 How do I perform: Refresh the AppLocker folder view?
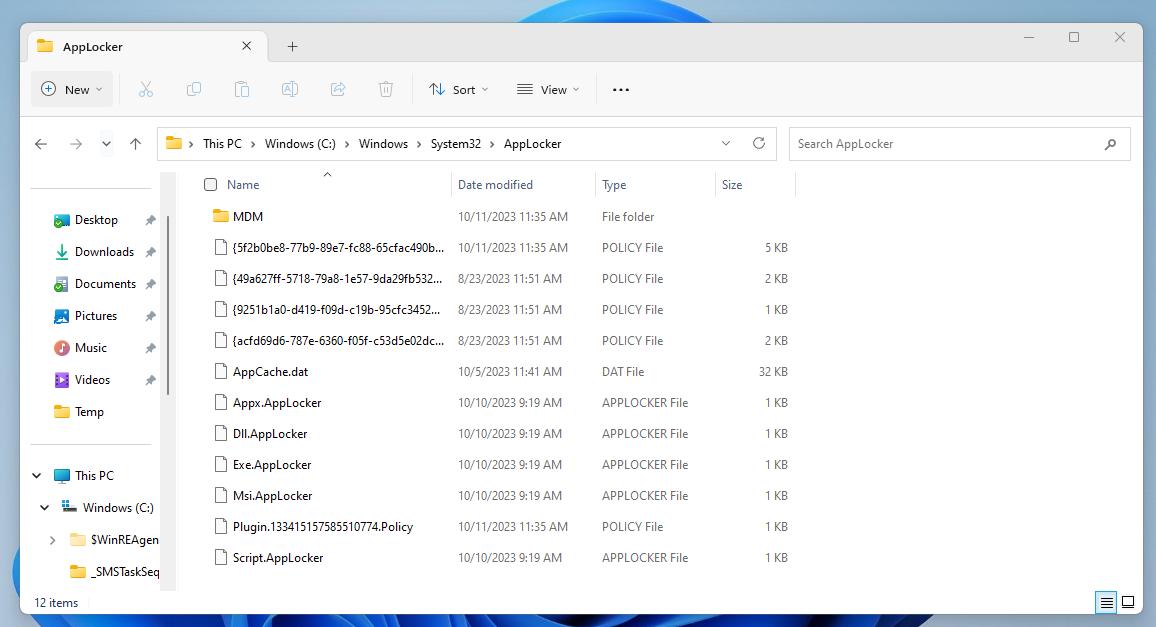759,144
